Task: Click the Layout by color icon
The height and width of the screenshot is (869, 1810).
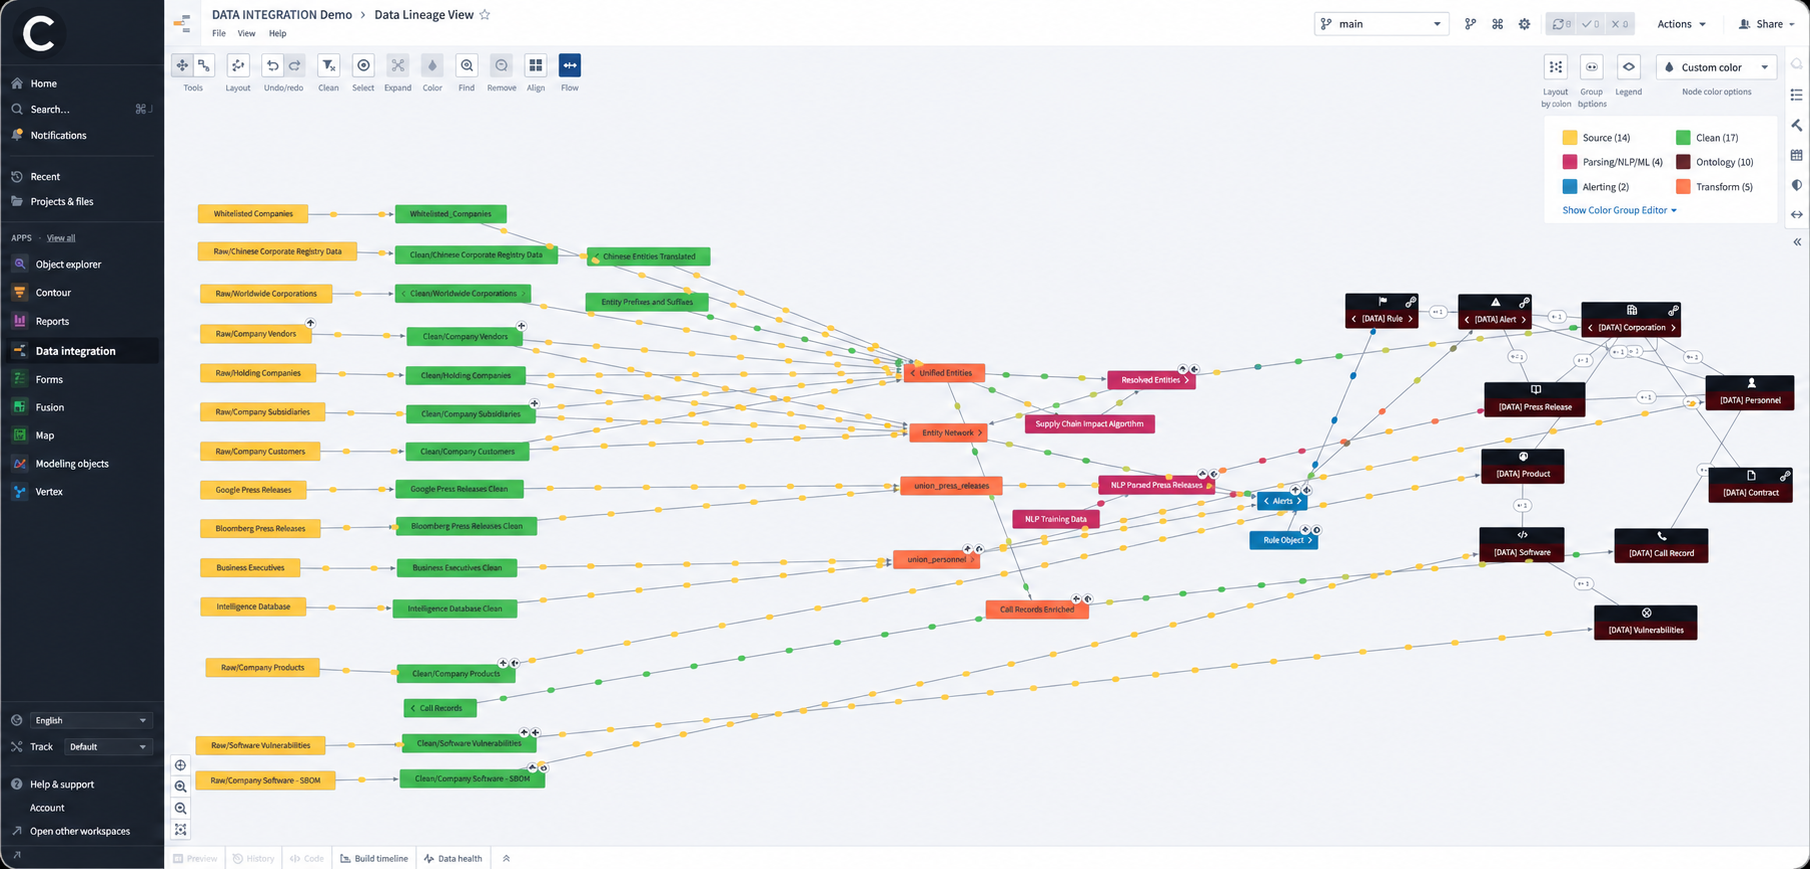Action: click(x=1556, y=67)
